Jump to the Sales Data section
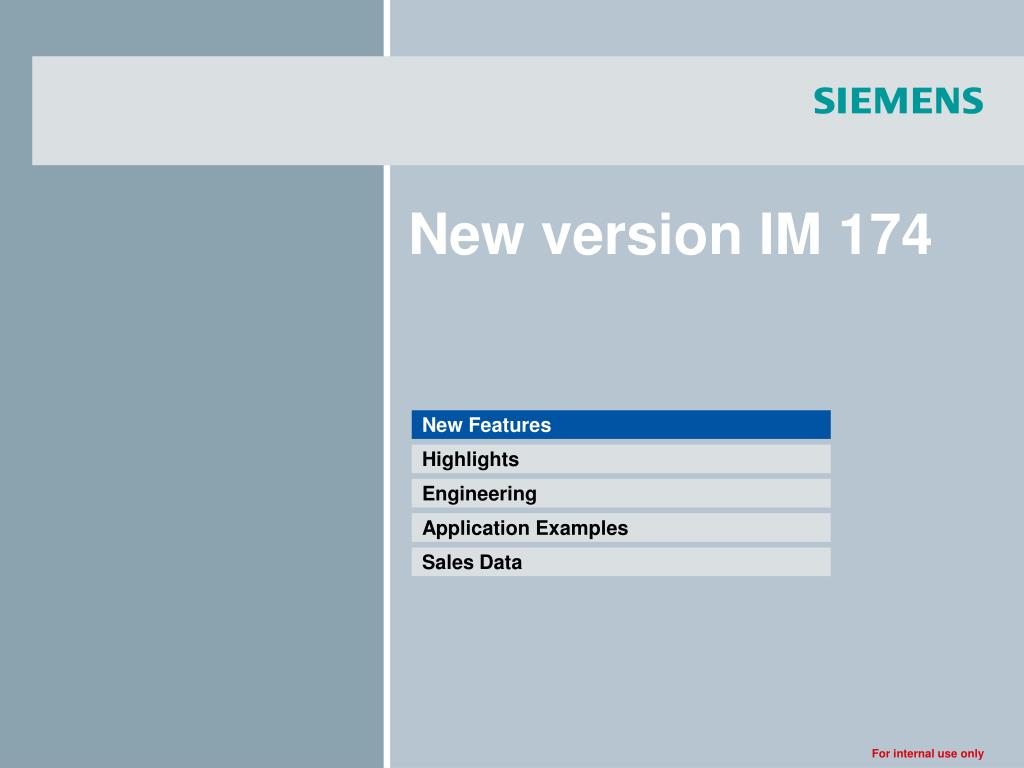The image size is (1024, 768). click(x=621, y=562)
